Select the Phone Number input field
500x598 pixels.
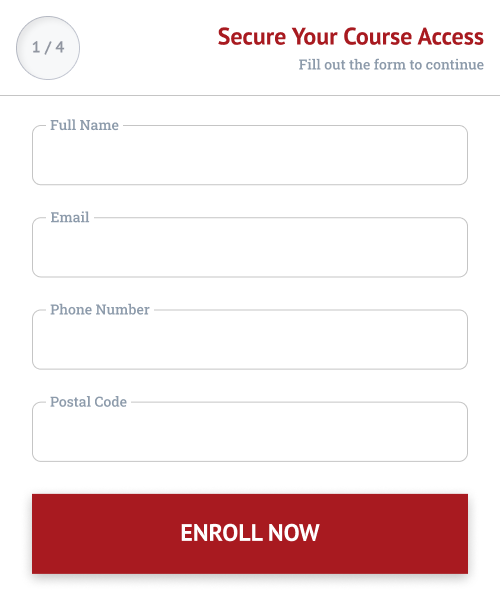click(x=250, y=339)
